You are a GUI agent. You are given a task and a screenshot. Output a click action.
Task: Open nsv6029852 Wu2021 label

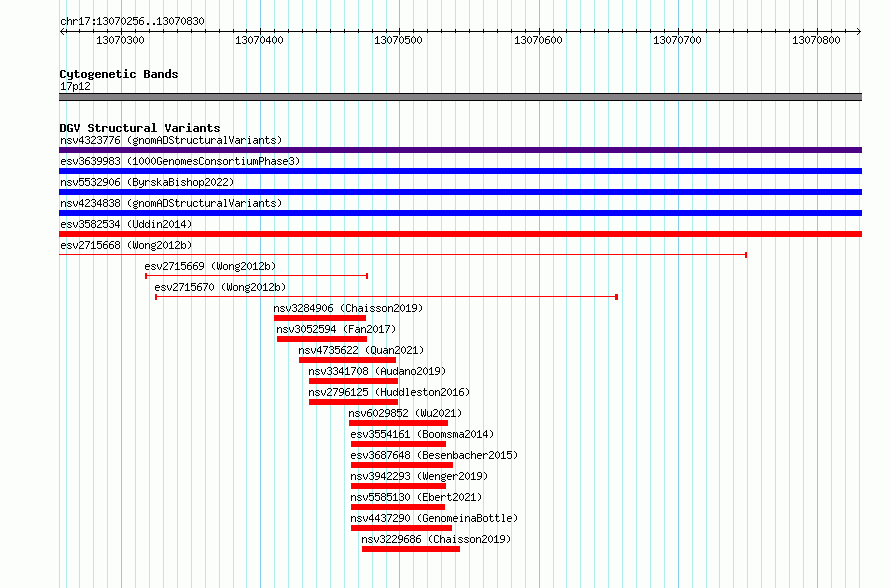tap(405, 413)
